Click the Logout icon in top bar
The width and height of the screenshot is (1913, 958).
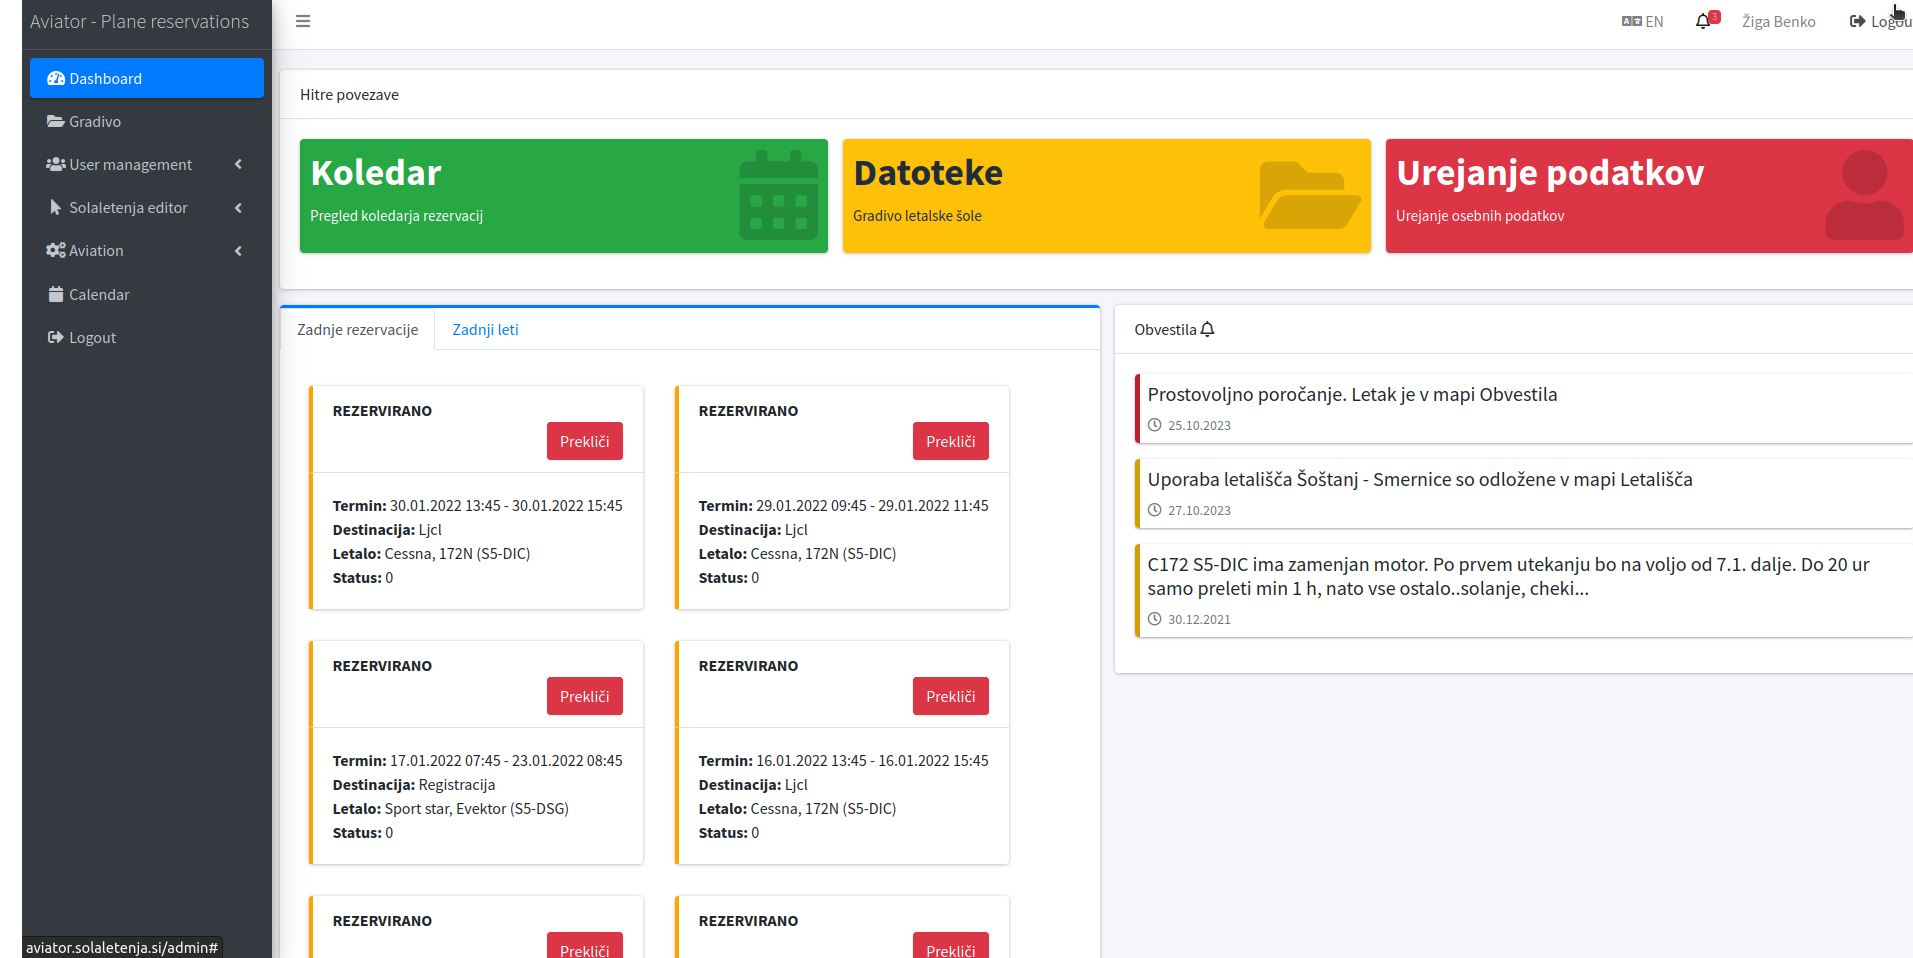pyautogui.click(x=1857, y=21)
